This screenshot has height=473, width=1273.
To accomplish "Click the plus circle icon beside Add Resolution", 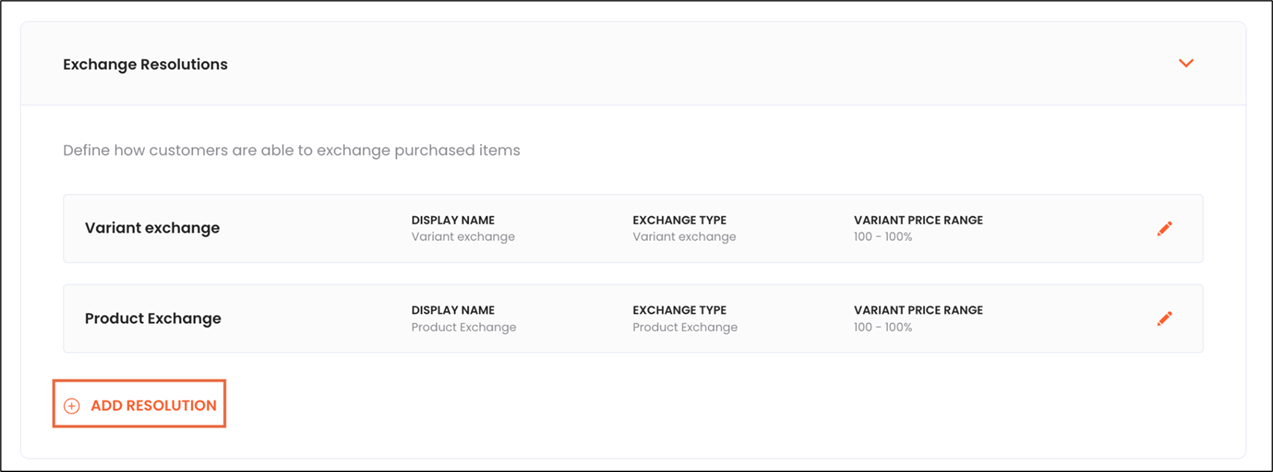I will [x=71, y=406].
